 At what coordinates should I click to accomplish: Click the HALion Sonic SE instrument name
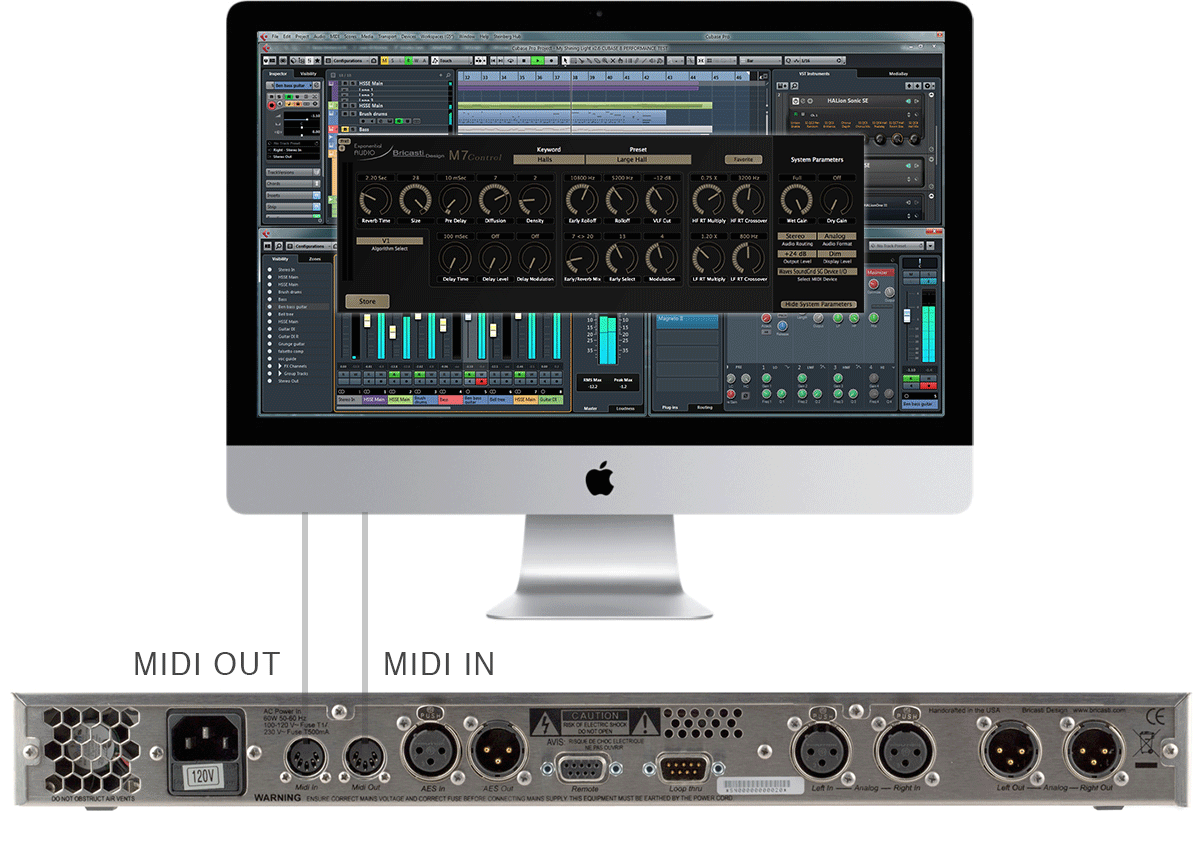pyautogui.click(x=850, y=101)
